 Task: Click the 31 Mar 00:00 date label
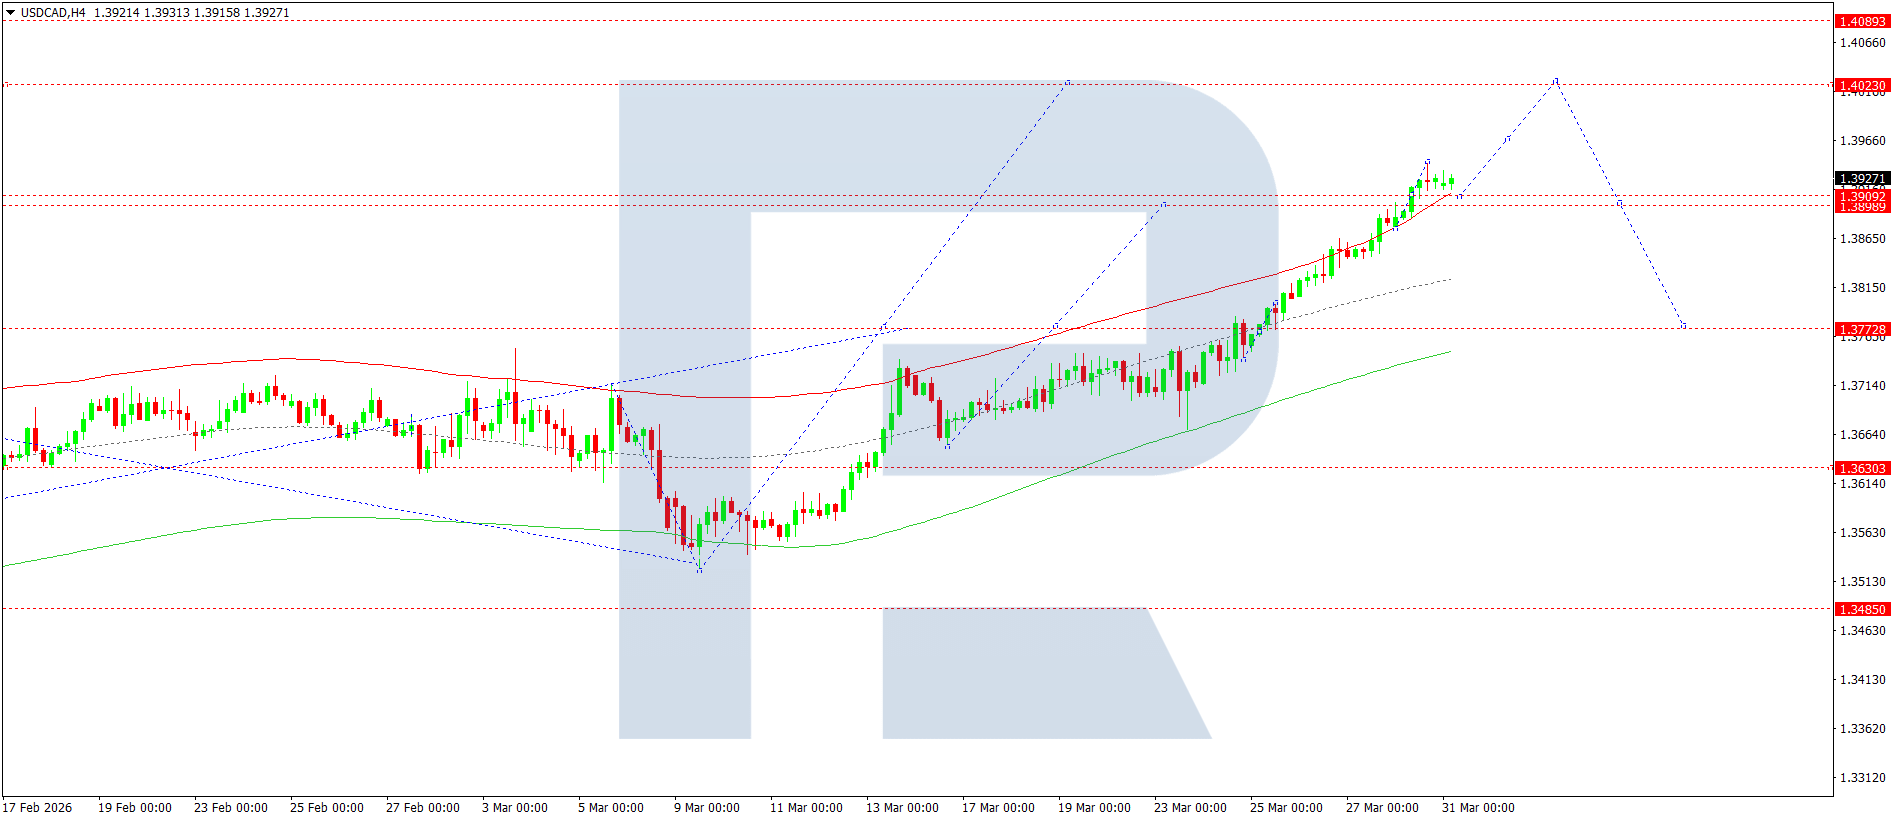[1477, 807]
